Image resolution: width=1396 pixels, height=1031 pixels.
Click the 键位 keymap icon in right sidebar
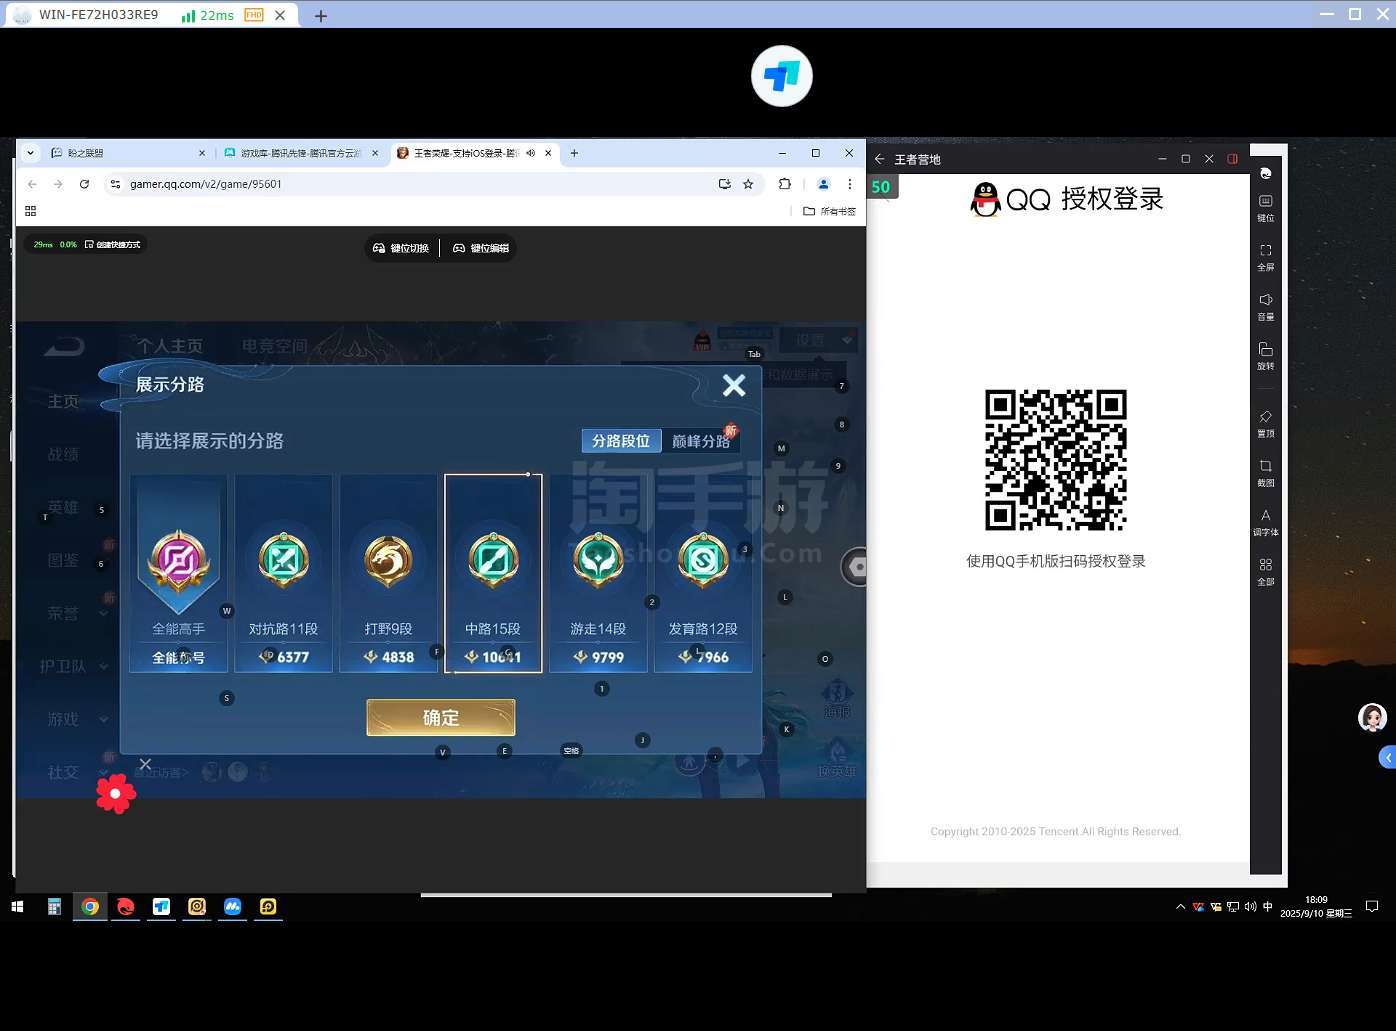1265,207
